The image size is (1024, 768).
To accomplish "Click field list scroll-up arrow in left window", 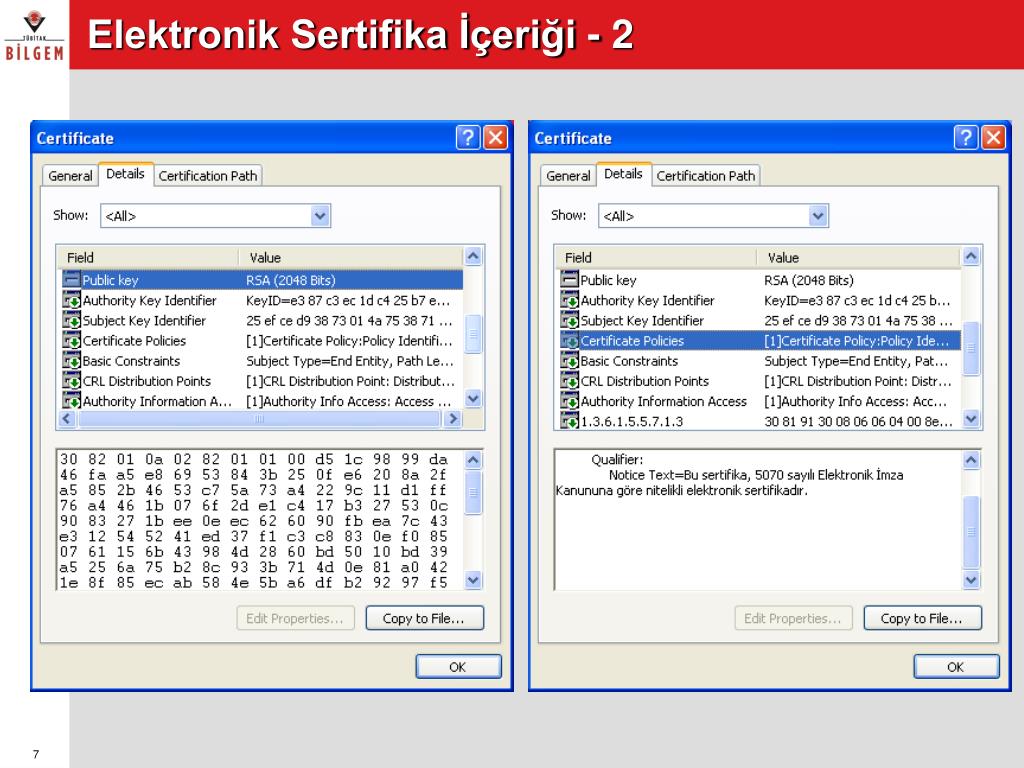I will tap(473, 256).
